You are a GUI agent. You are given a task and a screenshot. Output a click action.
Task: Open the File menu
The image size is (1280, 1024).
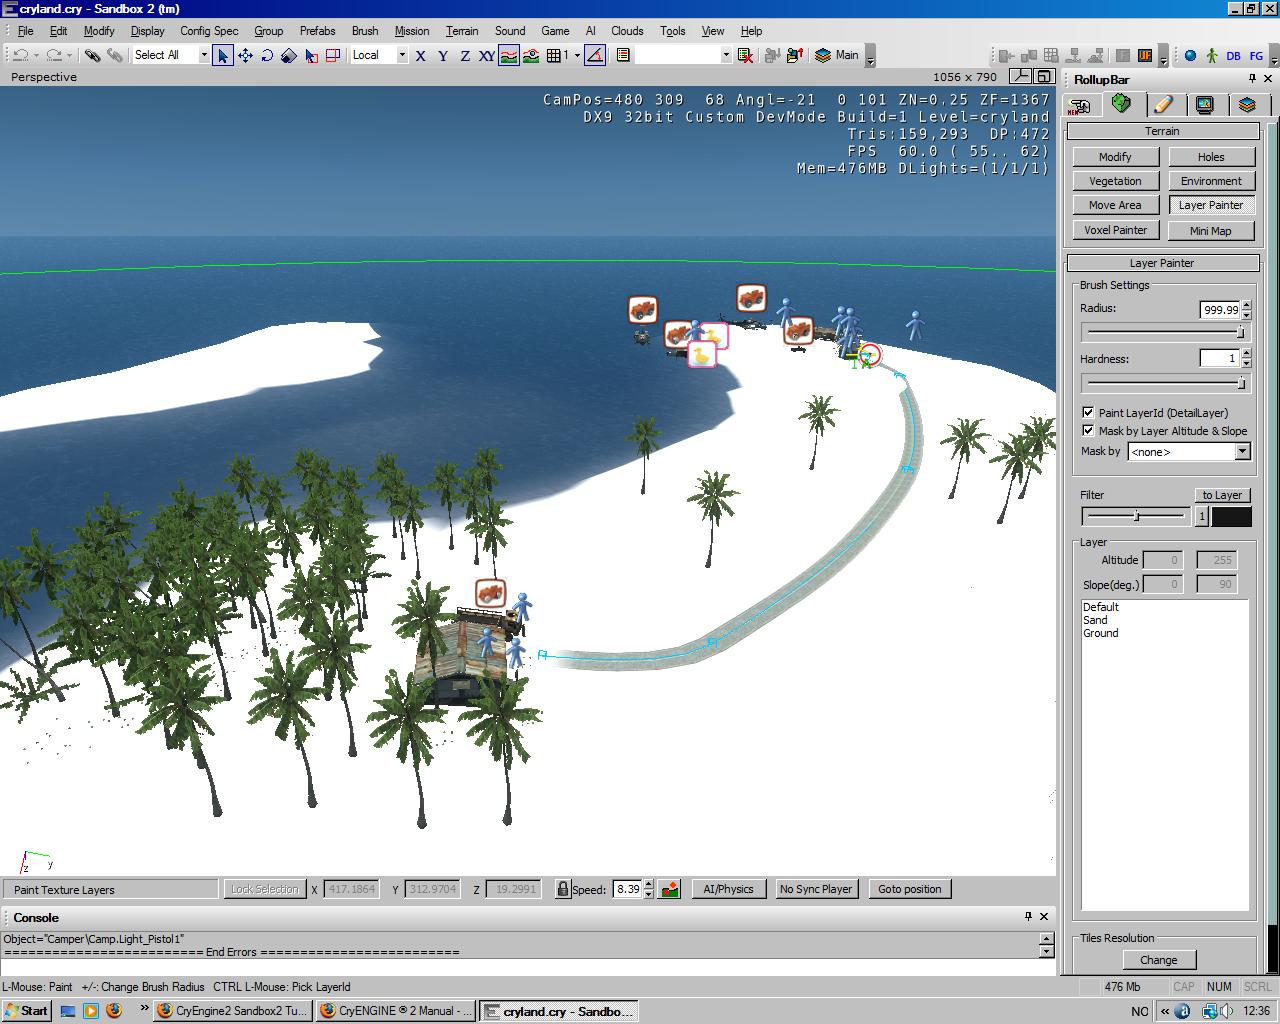coord(25,31)
